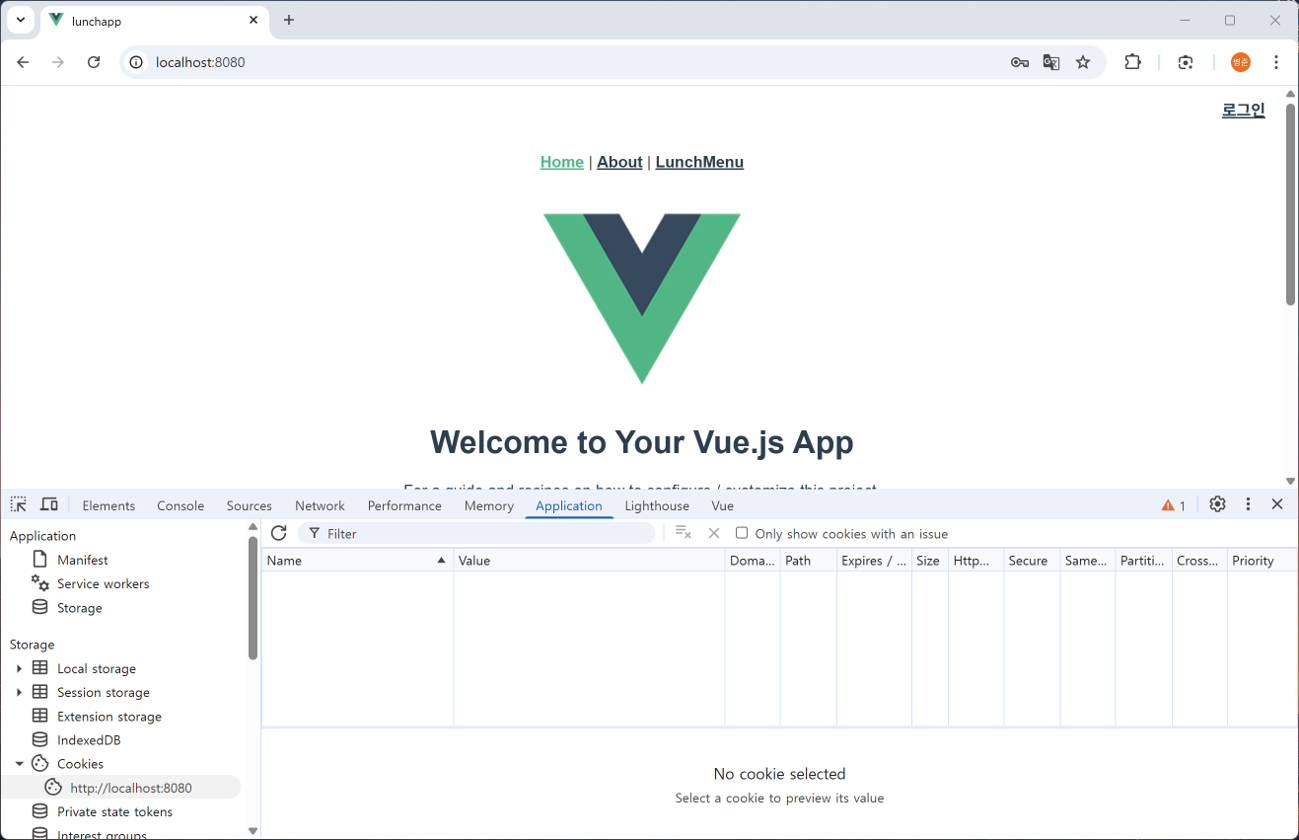Expand the Session storage tree node
Viewport: 1299px width, 840px height.
(19, 692)
